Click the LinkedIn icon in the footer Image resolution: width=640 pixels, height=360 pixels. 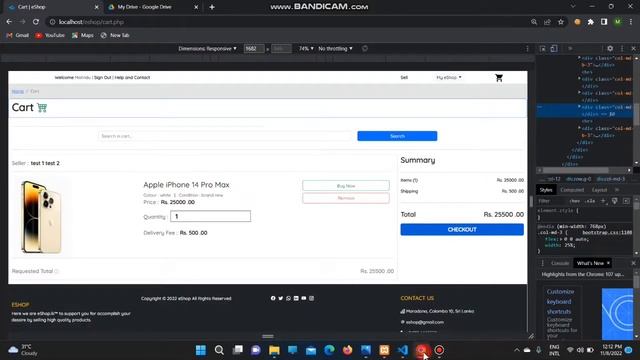point(296,298)
